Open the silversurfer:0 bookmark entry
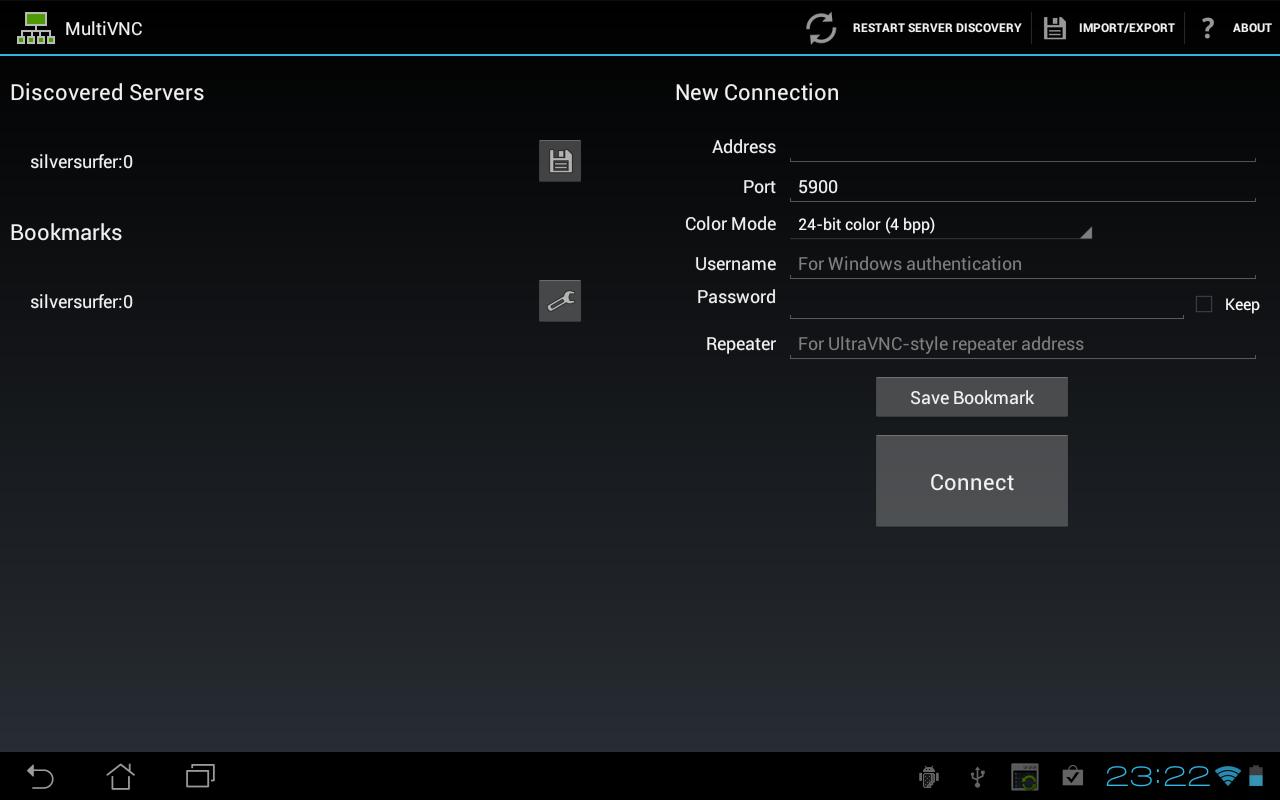The width and height of the screenshot is (1280, 800). (81, 301)
